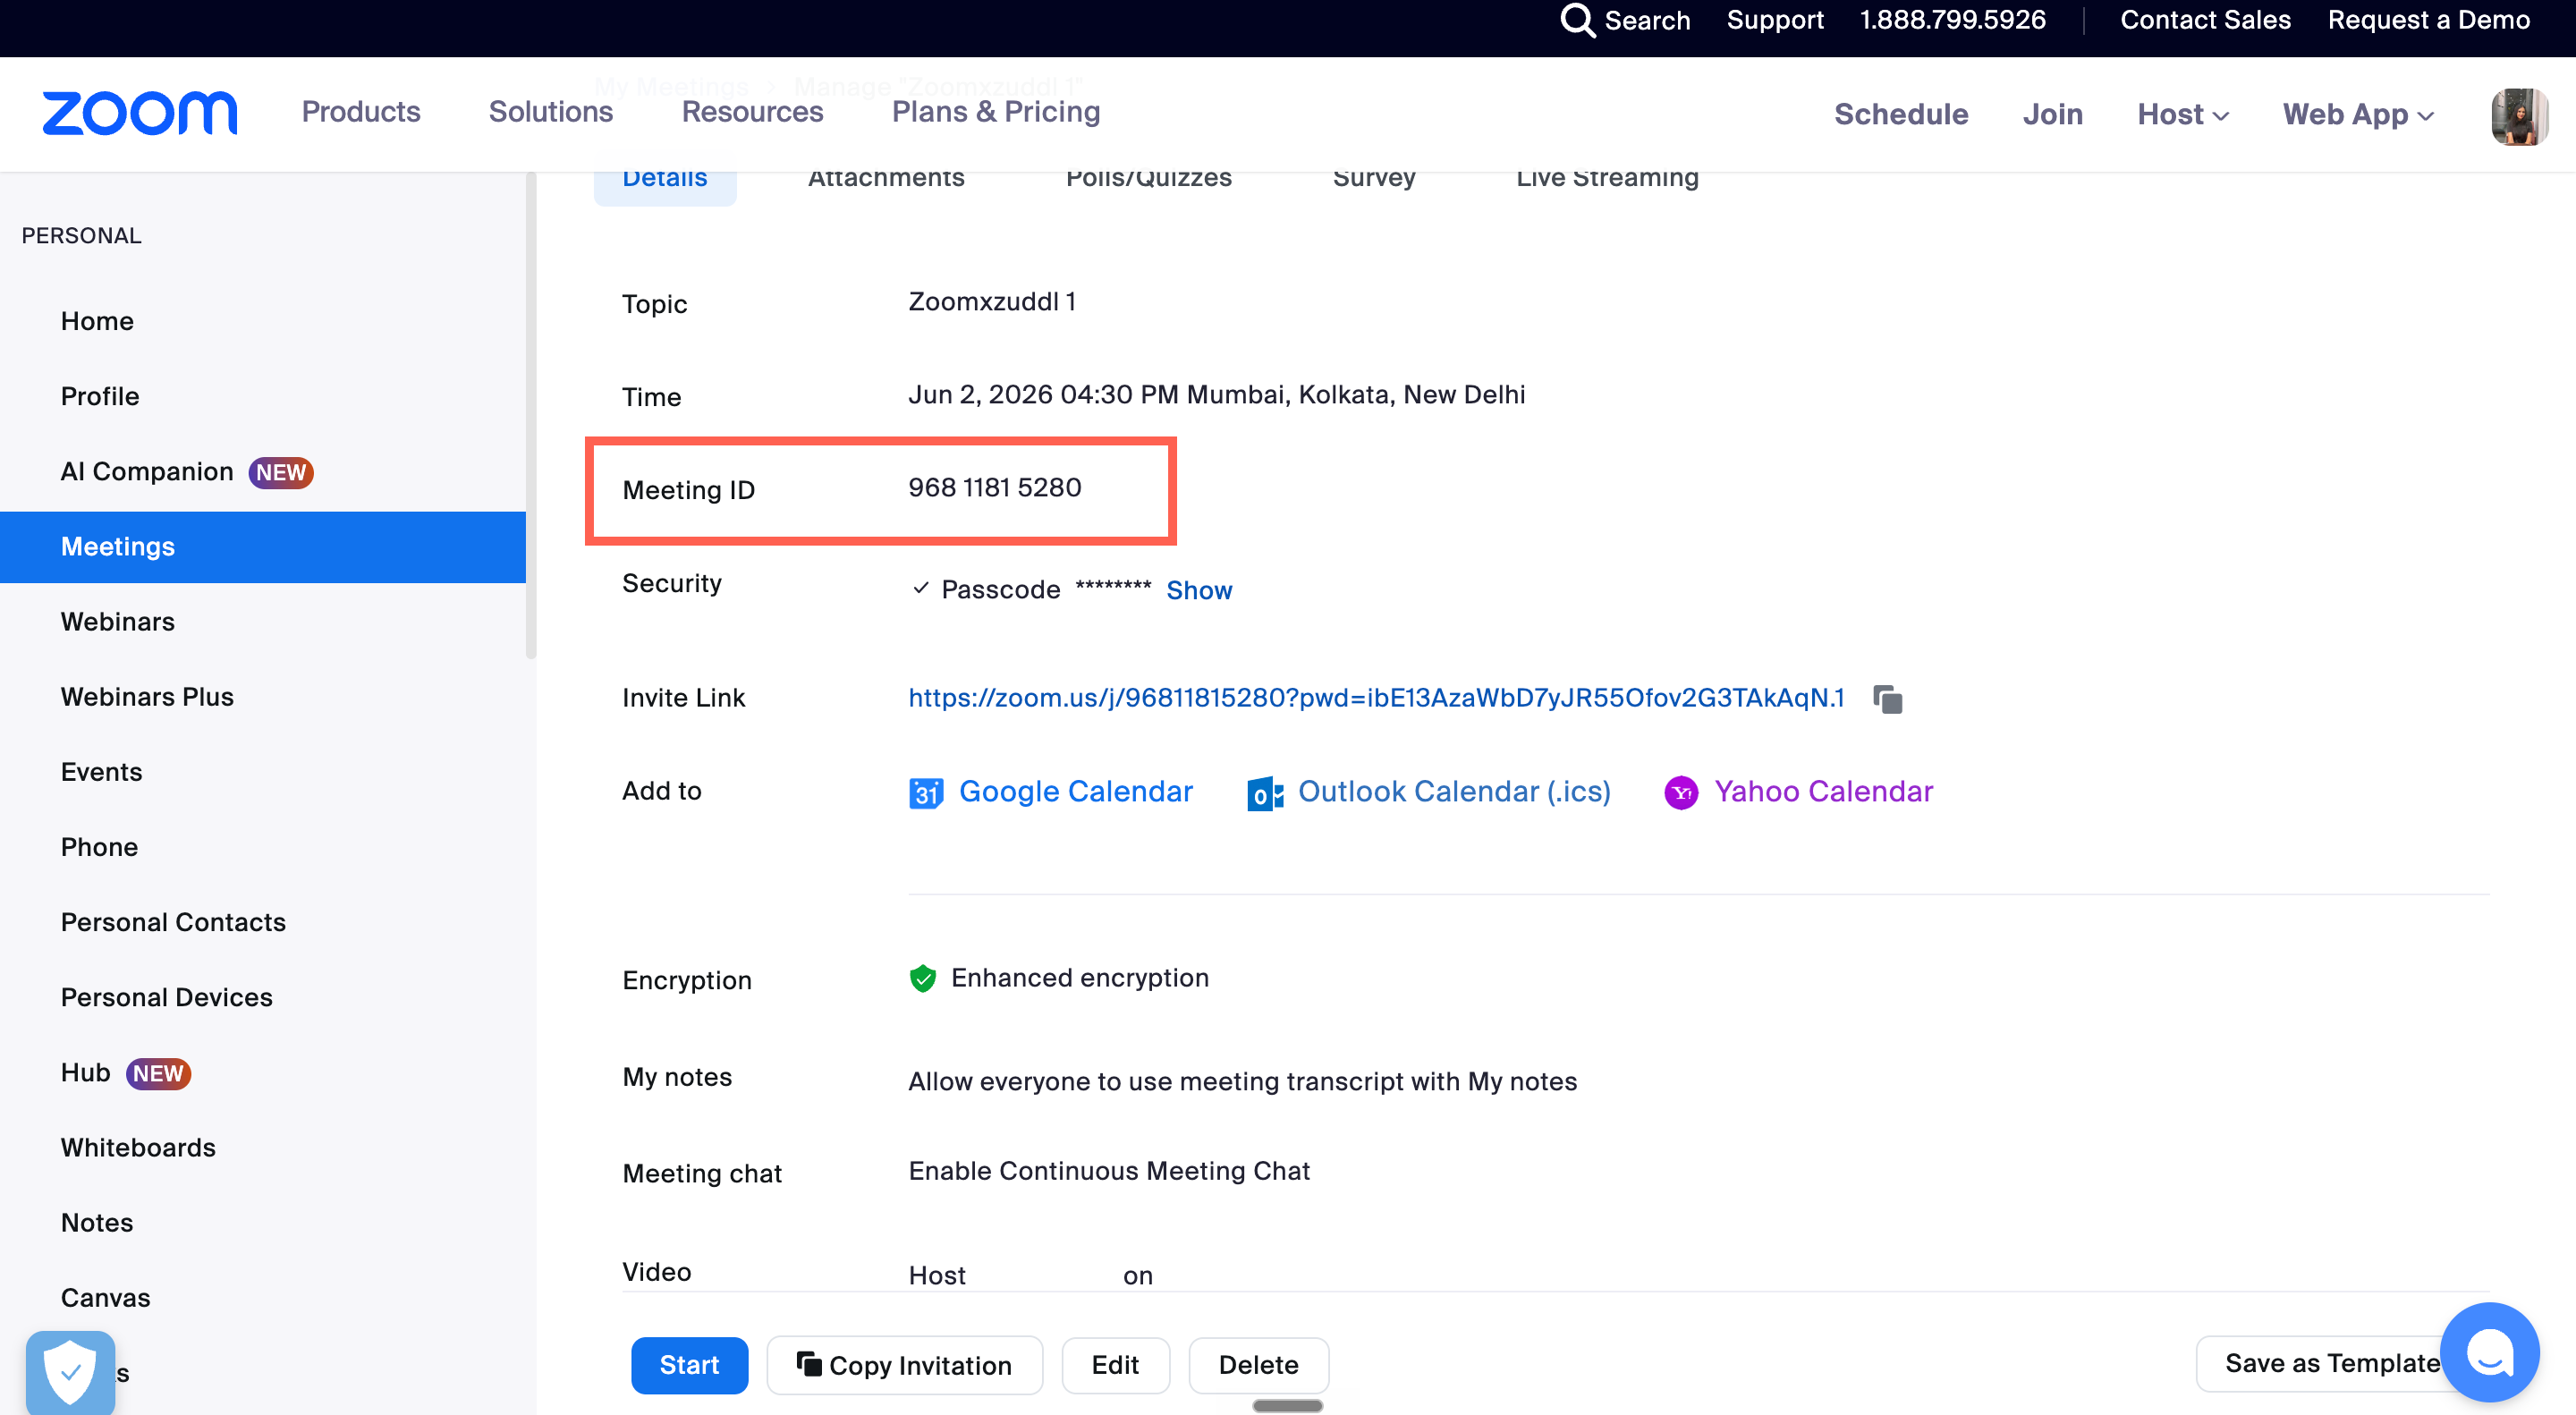Select Meetings in sidebar
This screenshot has width=2576, height=1415.
[x=263, y=547]
